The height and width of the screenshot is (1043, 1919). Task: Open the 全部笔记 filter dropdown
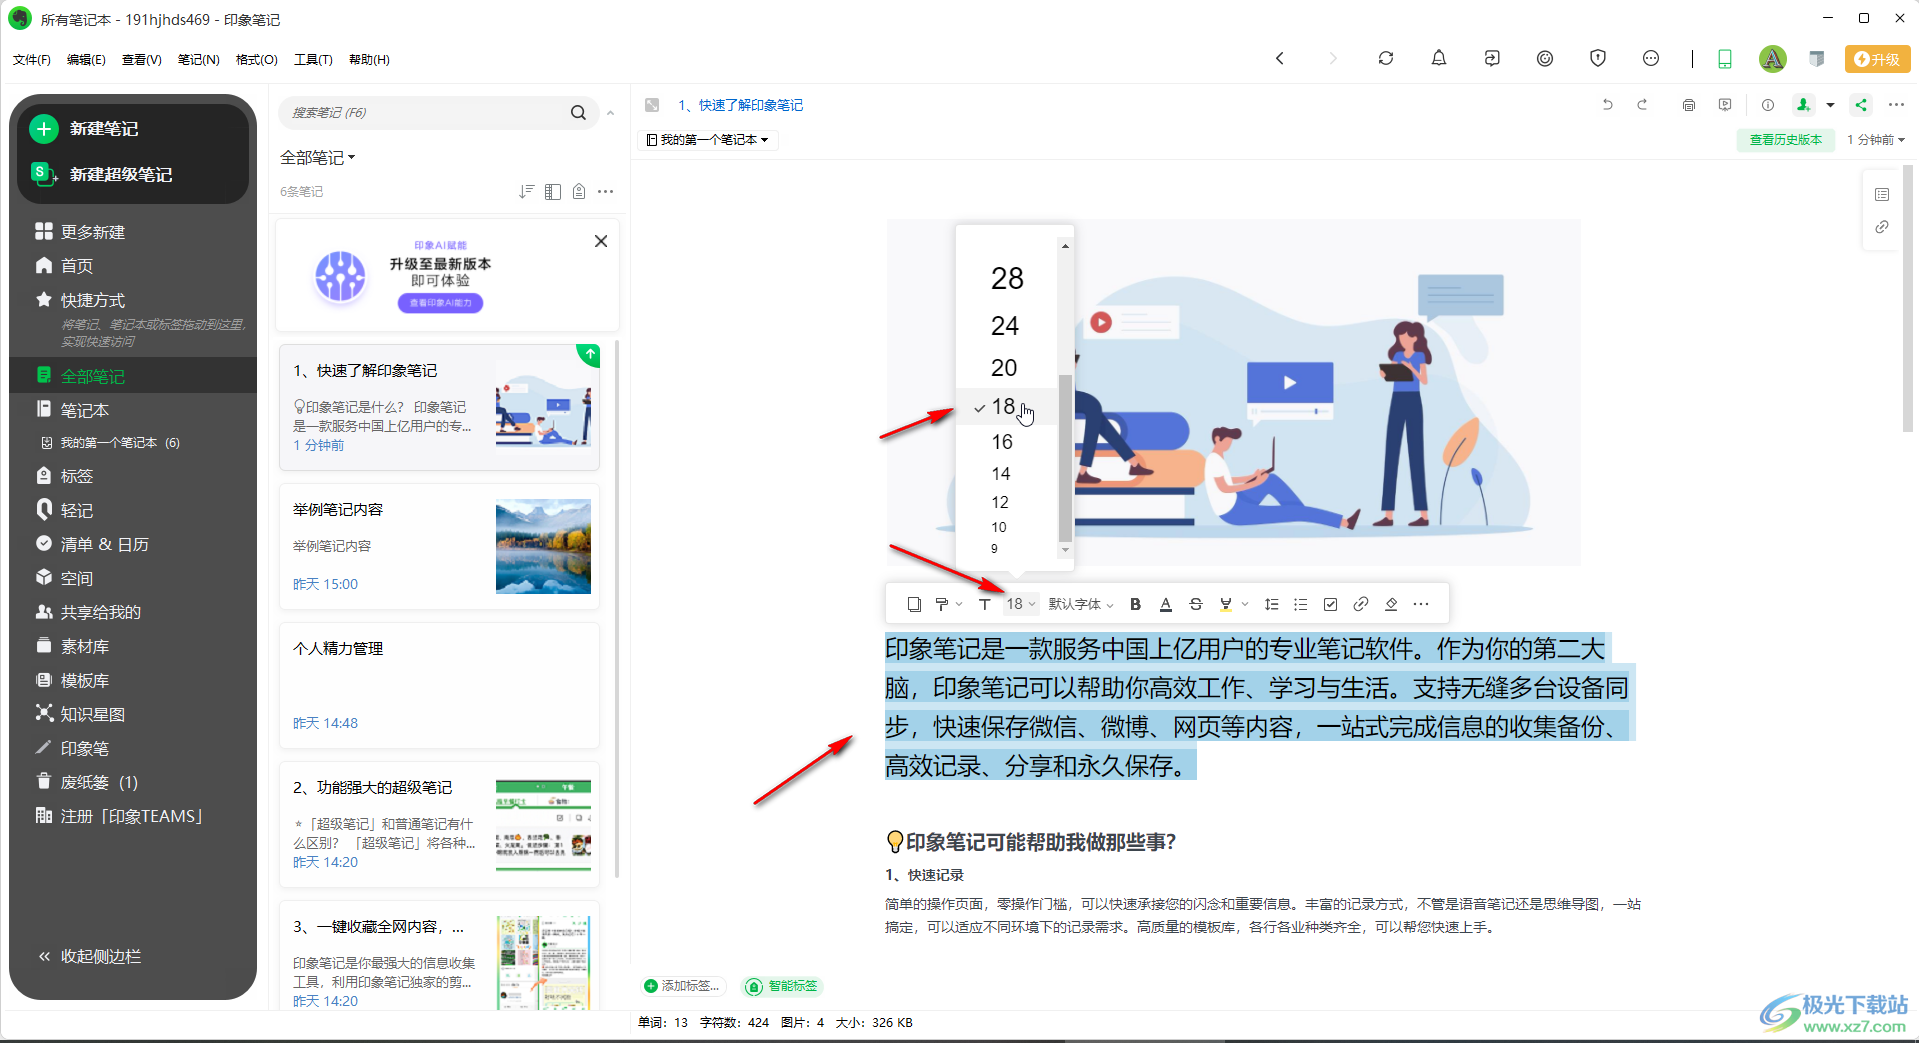click(x=318, y=157)
